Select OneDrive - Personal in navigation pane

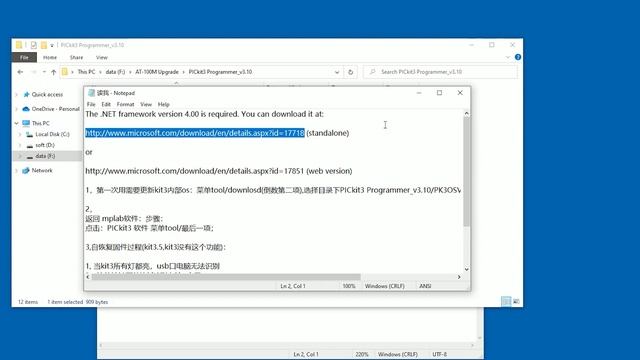(x=56, y=109)
